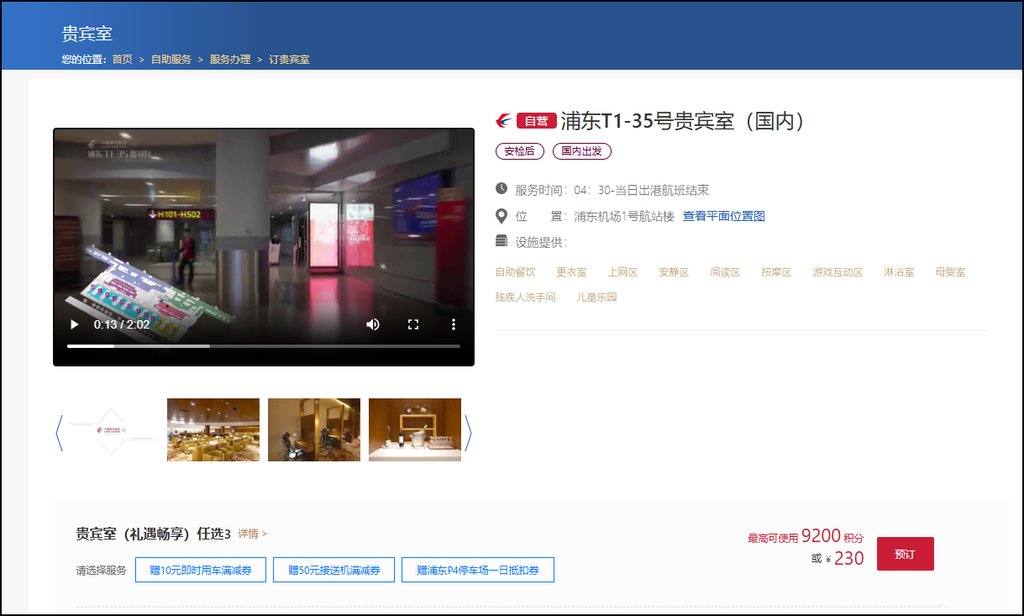Click the facilities icon beside 设施提供
Image resolution: width=1024 pixels, height=616 pixels.
(501, 241)
